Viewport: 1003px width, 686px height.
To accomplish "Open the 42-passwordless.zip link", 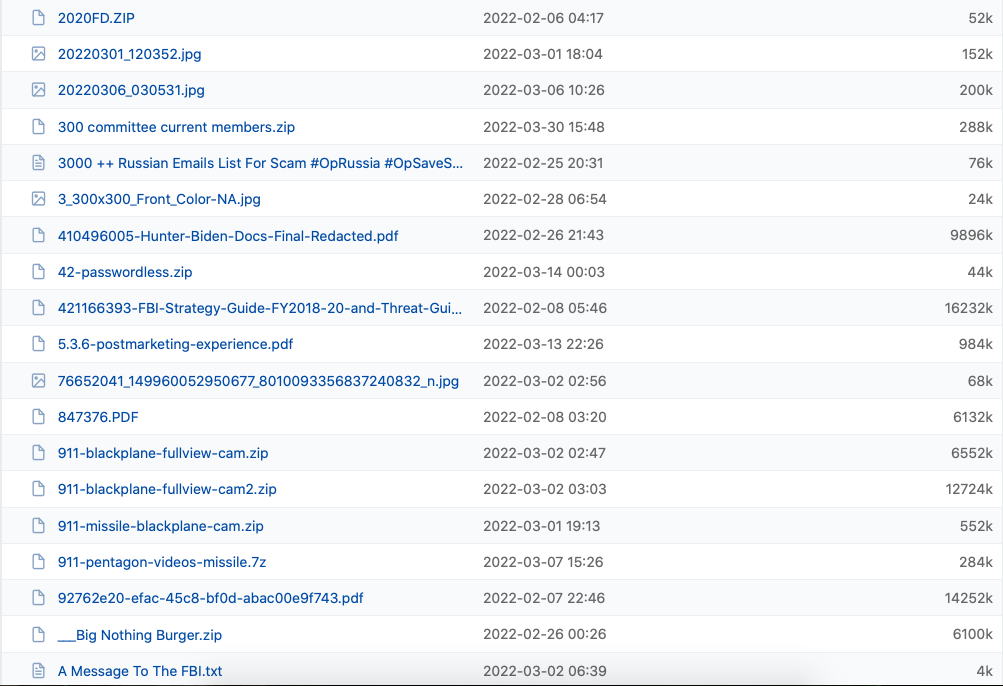I will [x=125, y=272].
